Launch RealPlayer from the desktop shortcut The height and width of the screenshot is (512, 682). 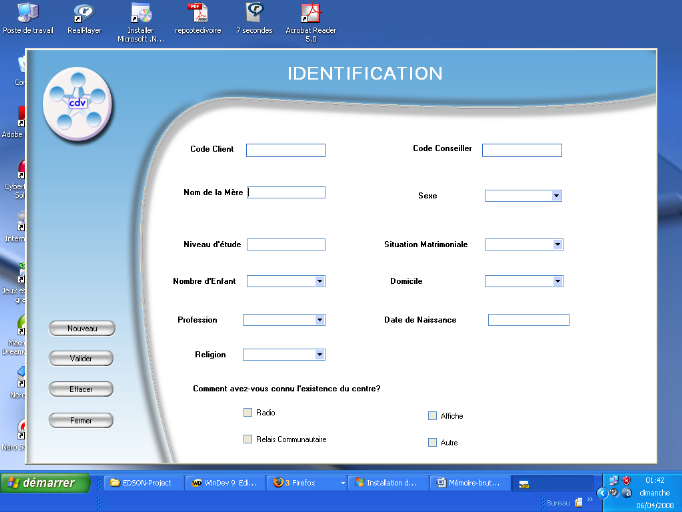point(83,14)
